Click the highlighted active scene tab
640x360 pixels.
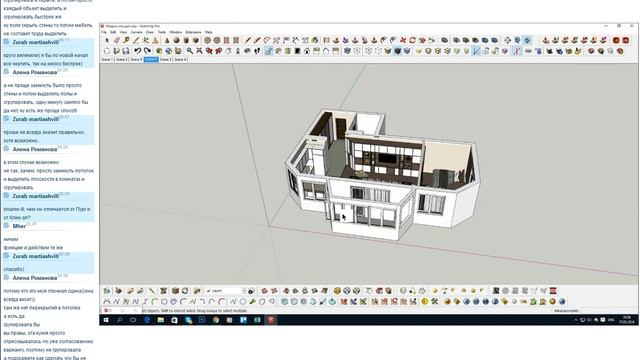coord(151,60)
